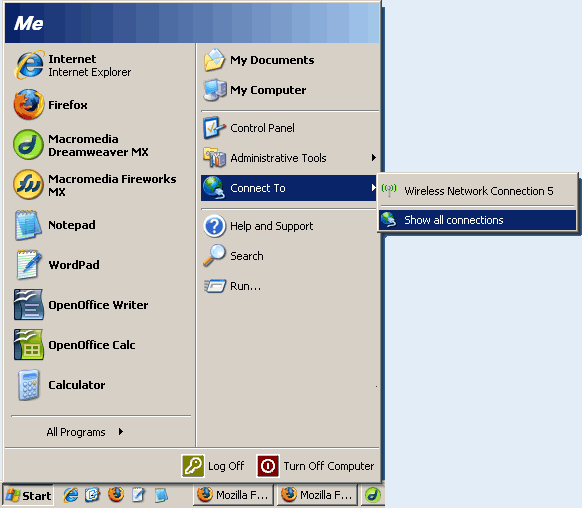Click the notepad-with-pencil Quick Launch icon

138,495
